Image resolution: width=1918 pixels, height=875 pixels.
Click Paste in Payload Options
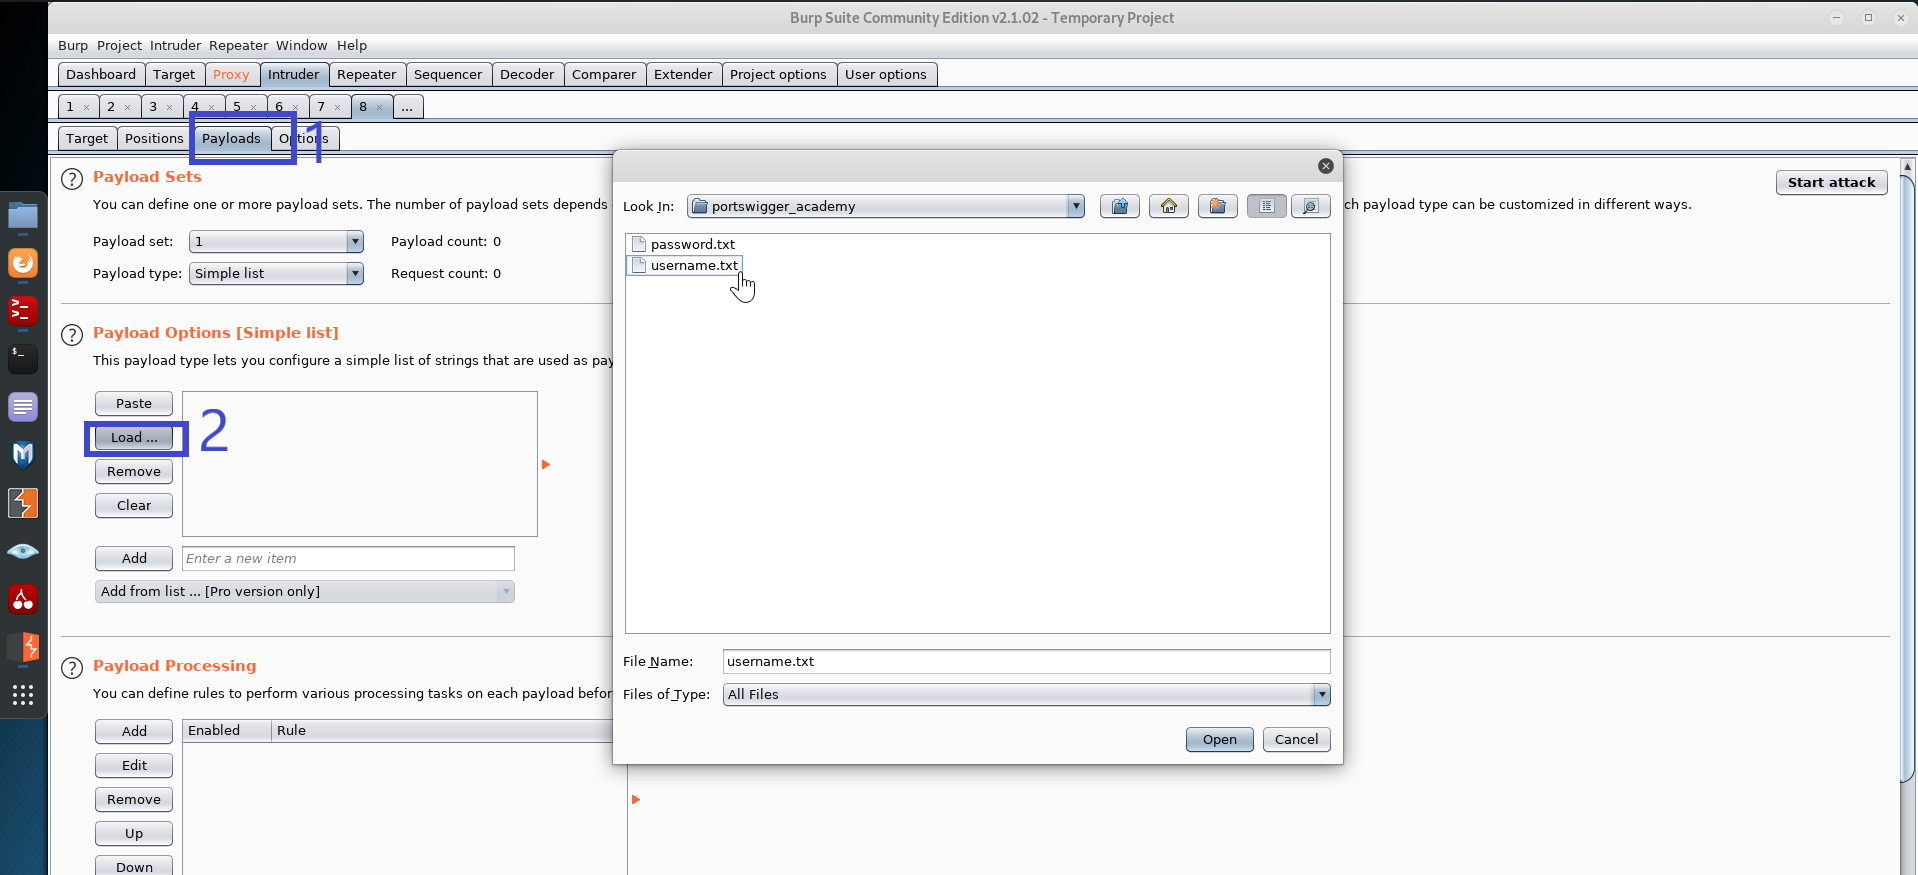pyautogui.click(x=134, y=403)
